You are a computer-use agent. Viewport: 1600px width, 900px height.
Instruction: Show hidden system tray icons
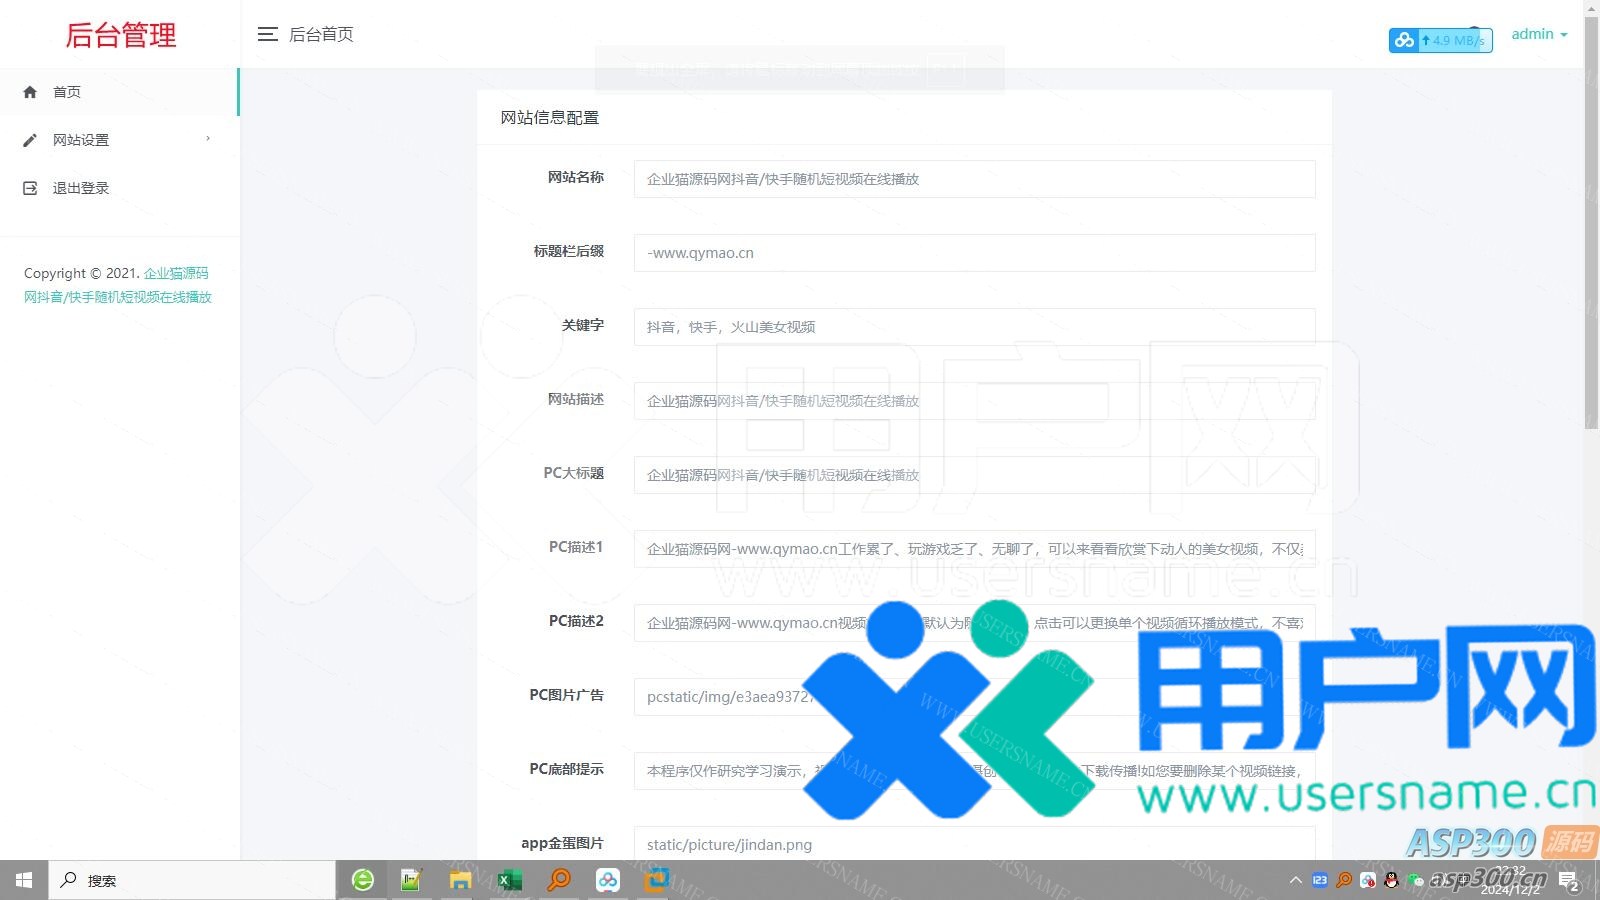coord(1296,880)
